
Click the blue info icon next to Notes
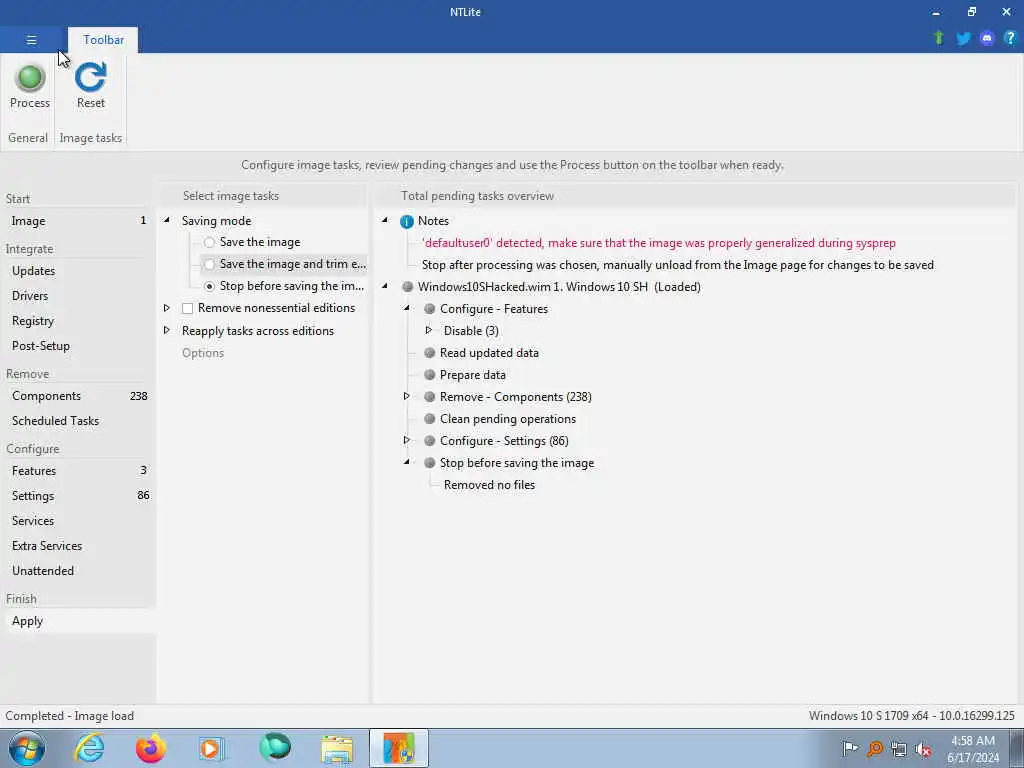407,221
